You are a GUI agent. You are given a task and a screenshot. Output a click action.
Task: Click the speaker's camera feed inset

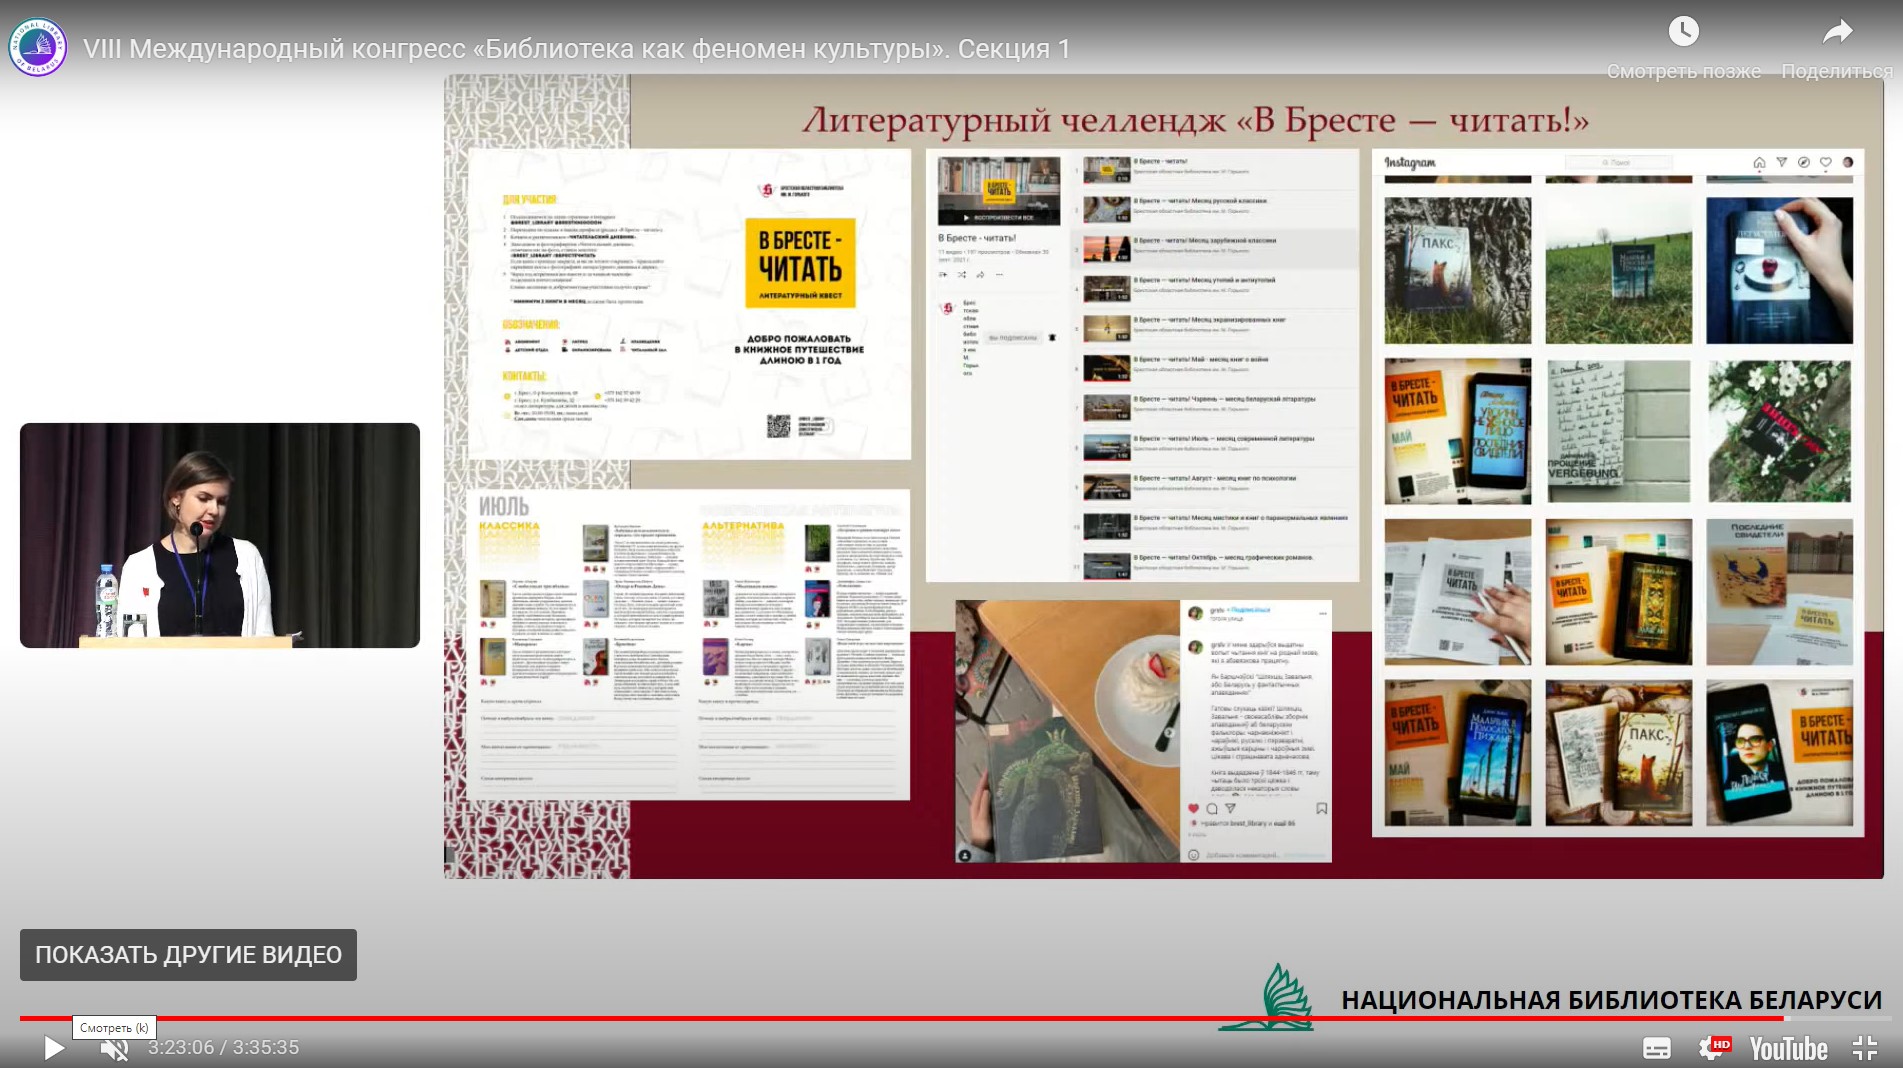pyautogui.click(x=220, y=535)
